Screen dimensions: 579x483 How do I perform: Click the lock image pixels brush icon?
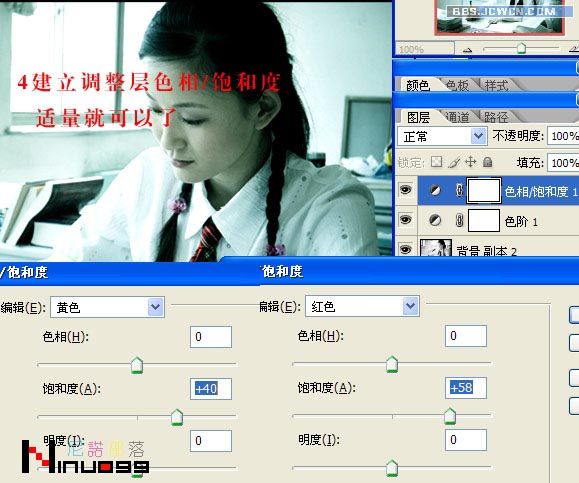click(454, 162)
